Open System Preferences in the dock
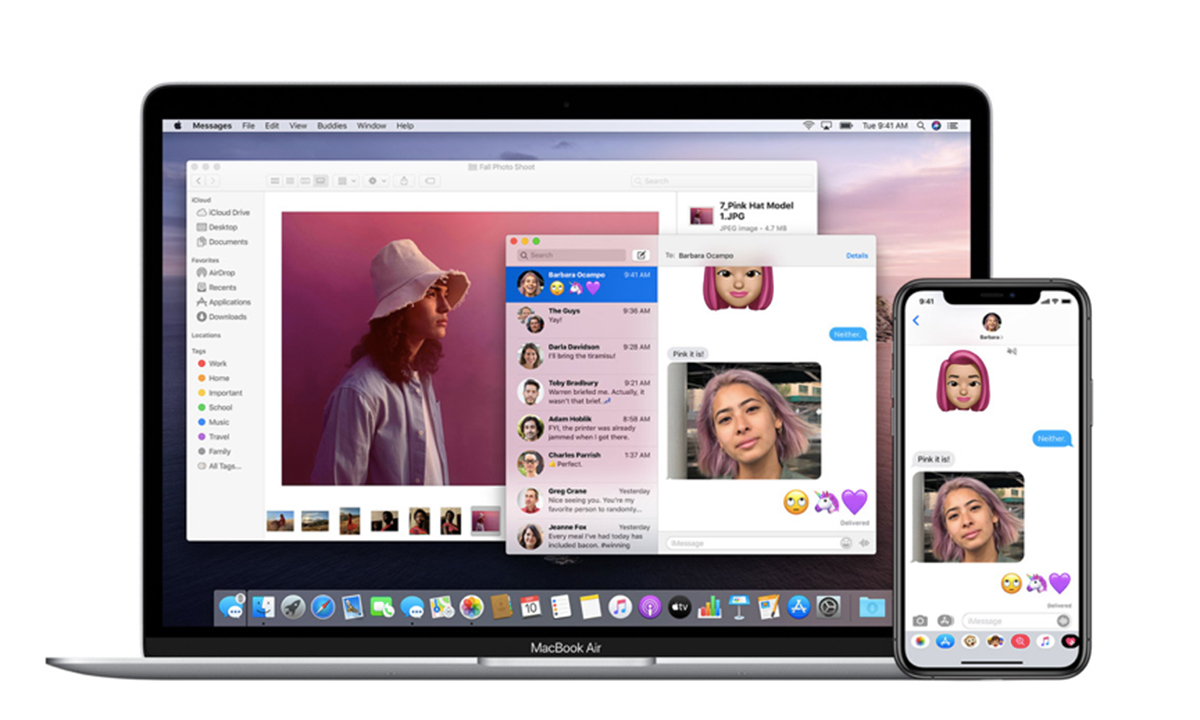 point(829,606)
